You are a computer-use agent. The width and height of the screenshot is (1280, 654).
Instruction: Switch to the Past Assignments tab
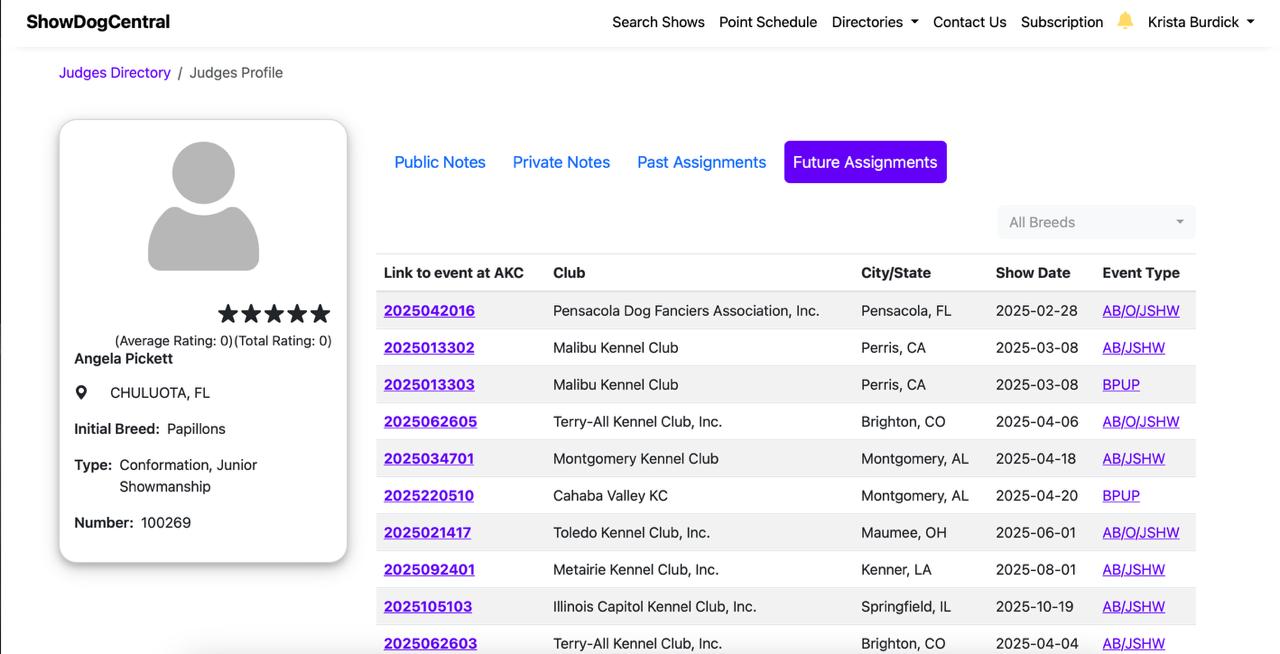tap(701, 162)
